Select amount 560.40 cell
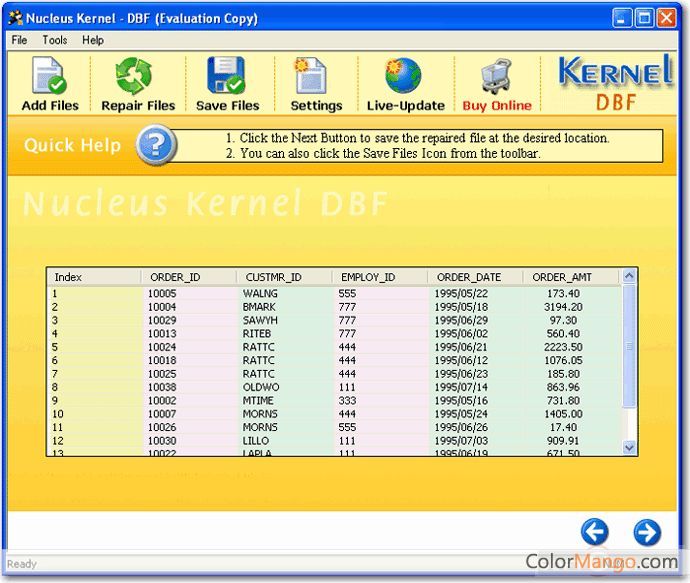The width and height of the screenshot is (690, 583). click(x=563, y=334)
